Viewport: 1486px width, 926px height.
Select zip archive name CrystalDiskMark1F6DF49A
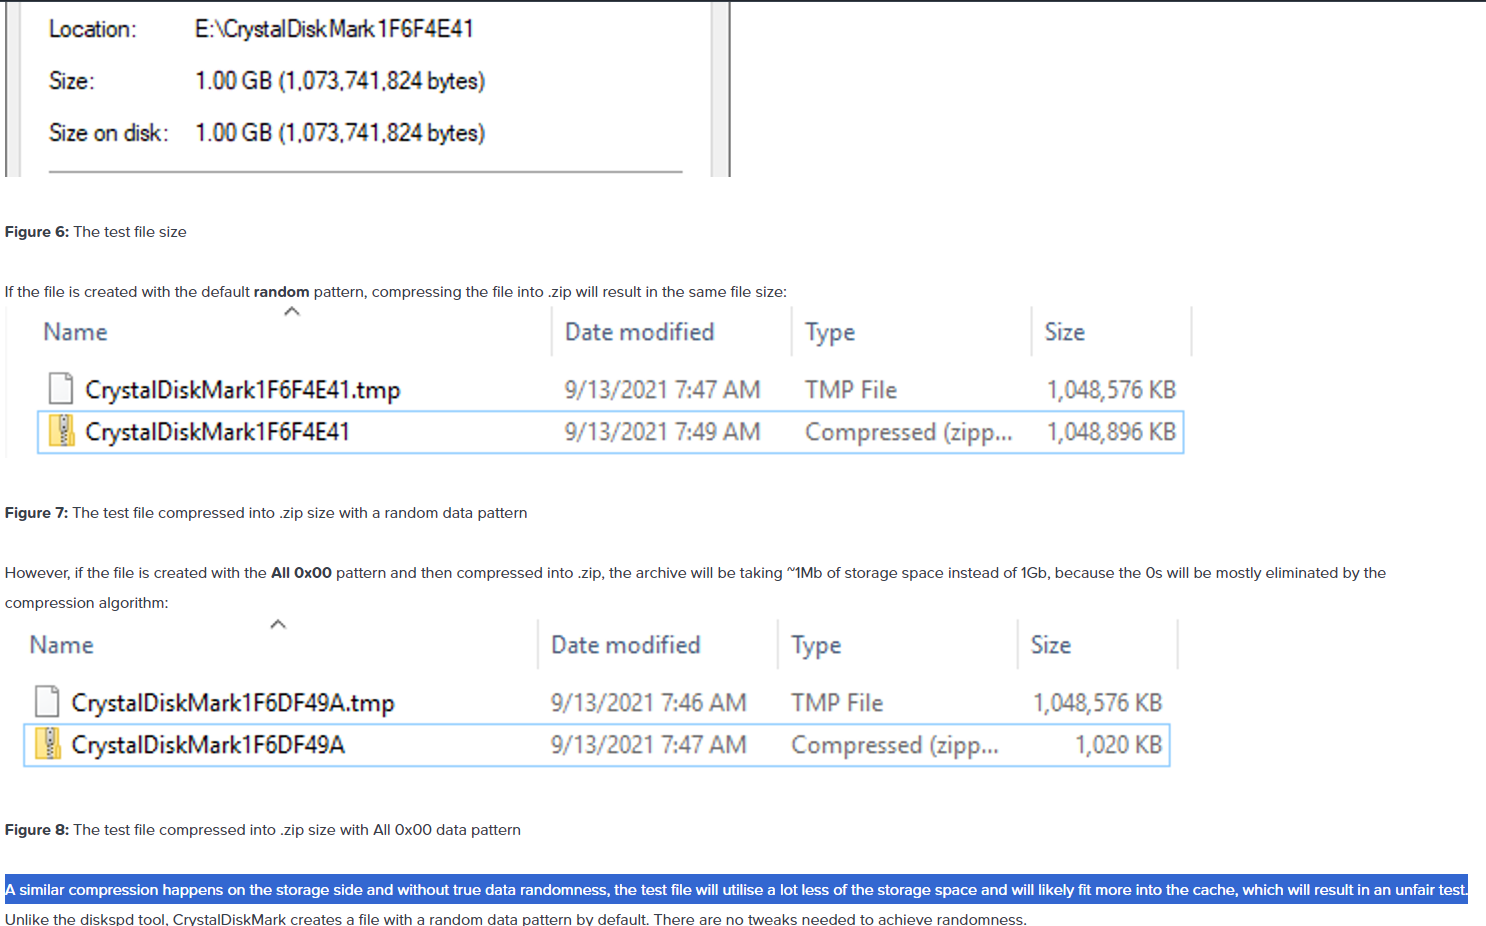pyautogui.click(x=208, y=745)
